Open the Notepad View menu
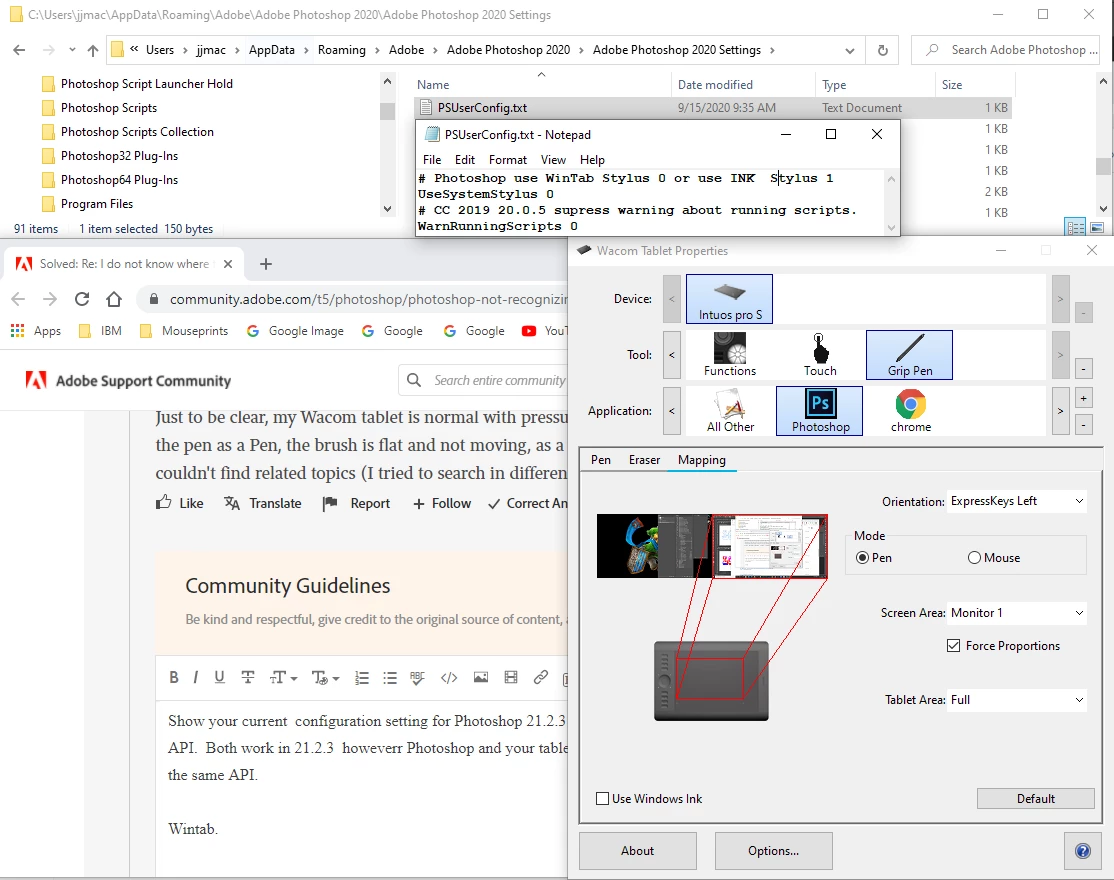The width and height of the screenshot is (1114, 880). pyautogui.click(x=553, y=160)
